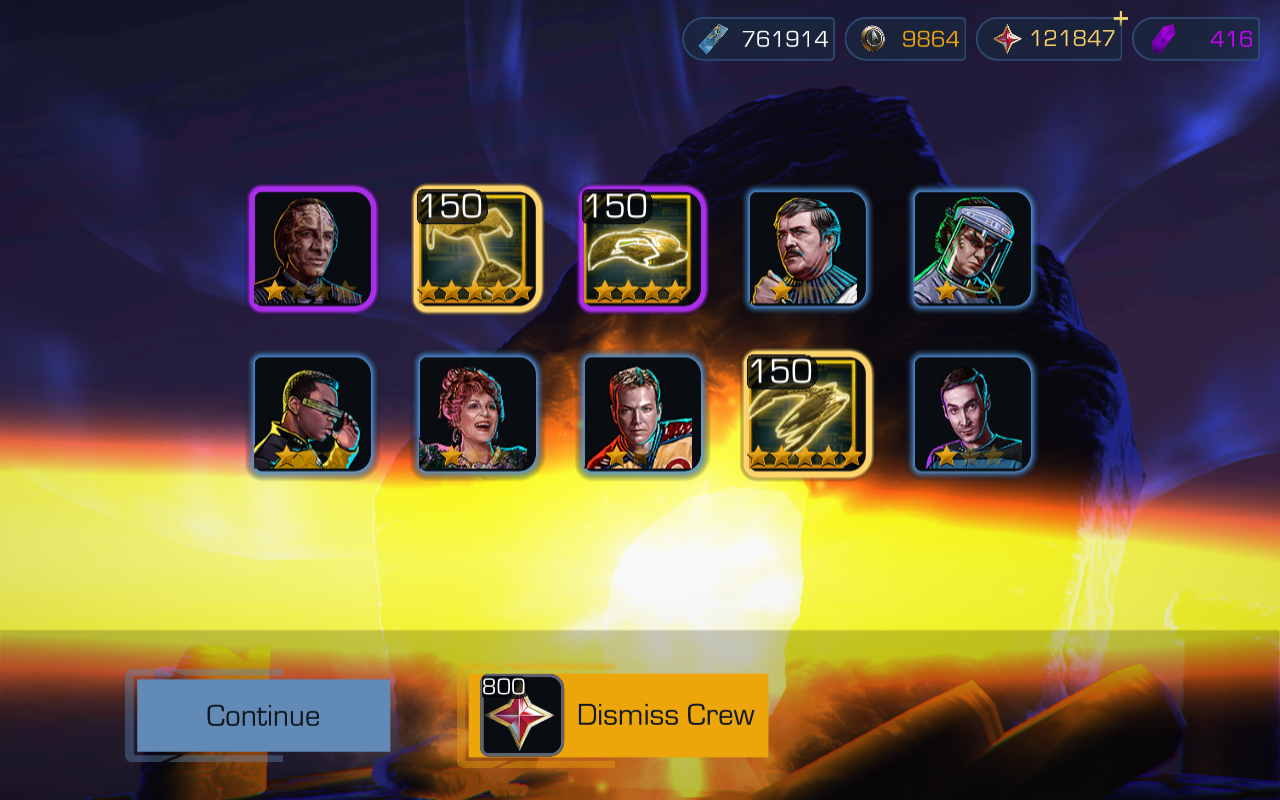Screen dimensions: 1280x800
Task: Add more honor with the plus icon
Action: (1121, 18)
